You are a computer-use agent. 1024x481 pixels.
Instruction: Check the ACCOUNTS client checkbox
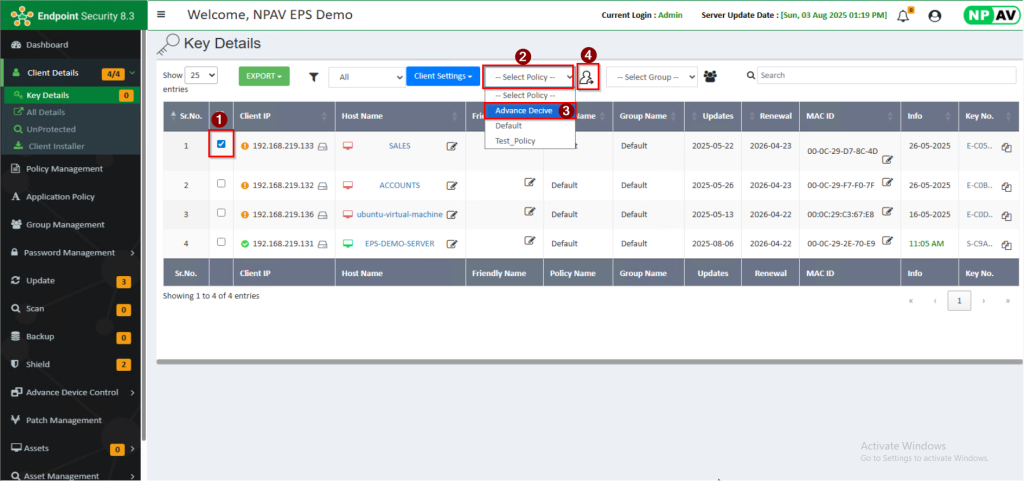221,184
